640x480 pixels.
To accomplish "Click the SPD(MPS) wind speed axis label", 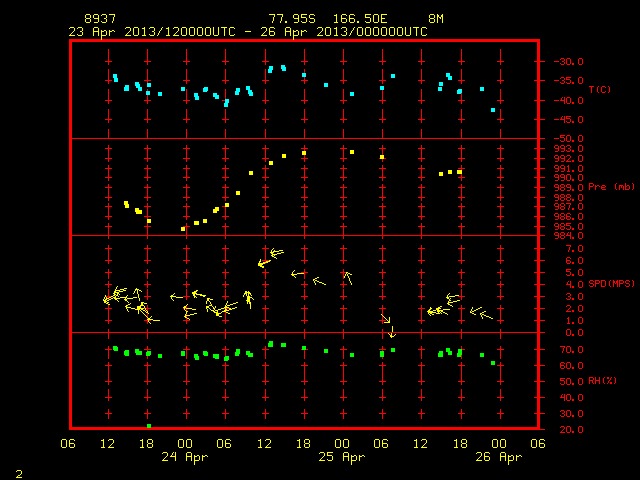I will point(611,283).
